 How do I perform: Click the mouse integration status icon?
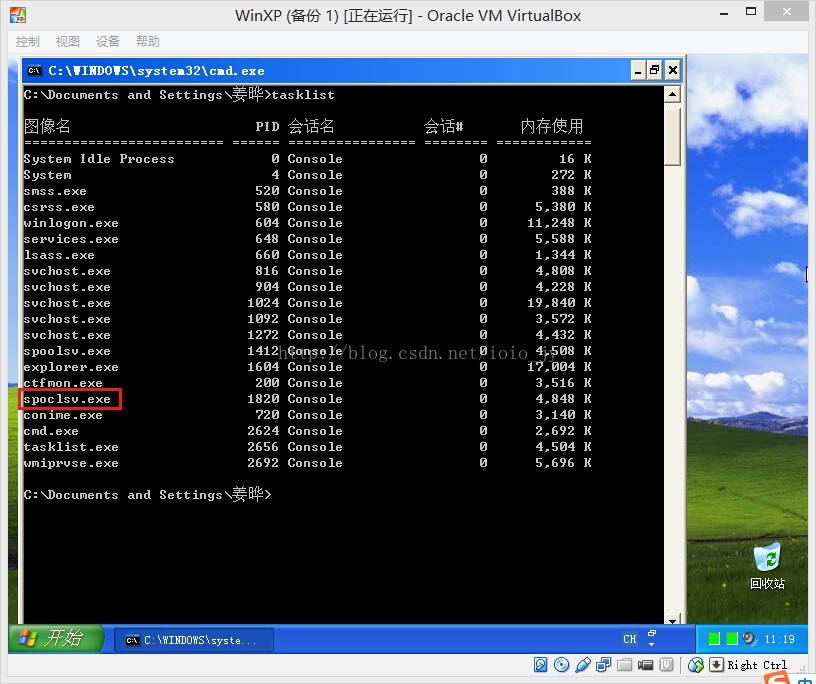pyautogui.click(x=696, y=665)
